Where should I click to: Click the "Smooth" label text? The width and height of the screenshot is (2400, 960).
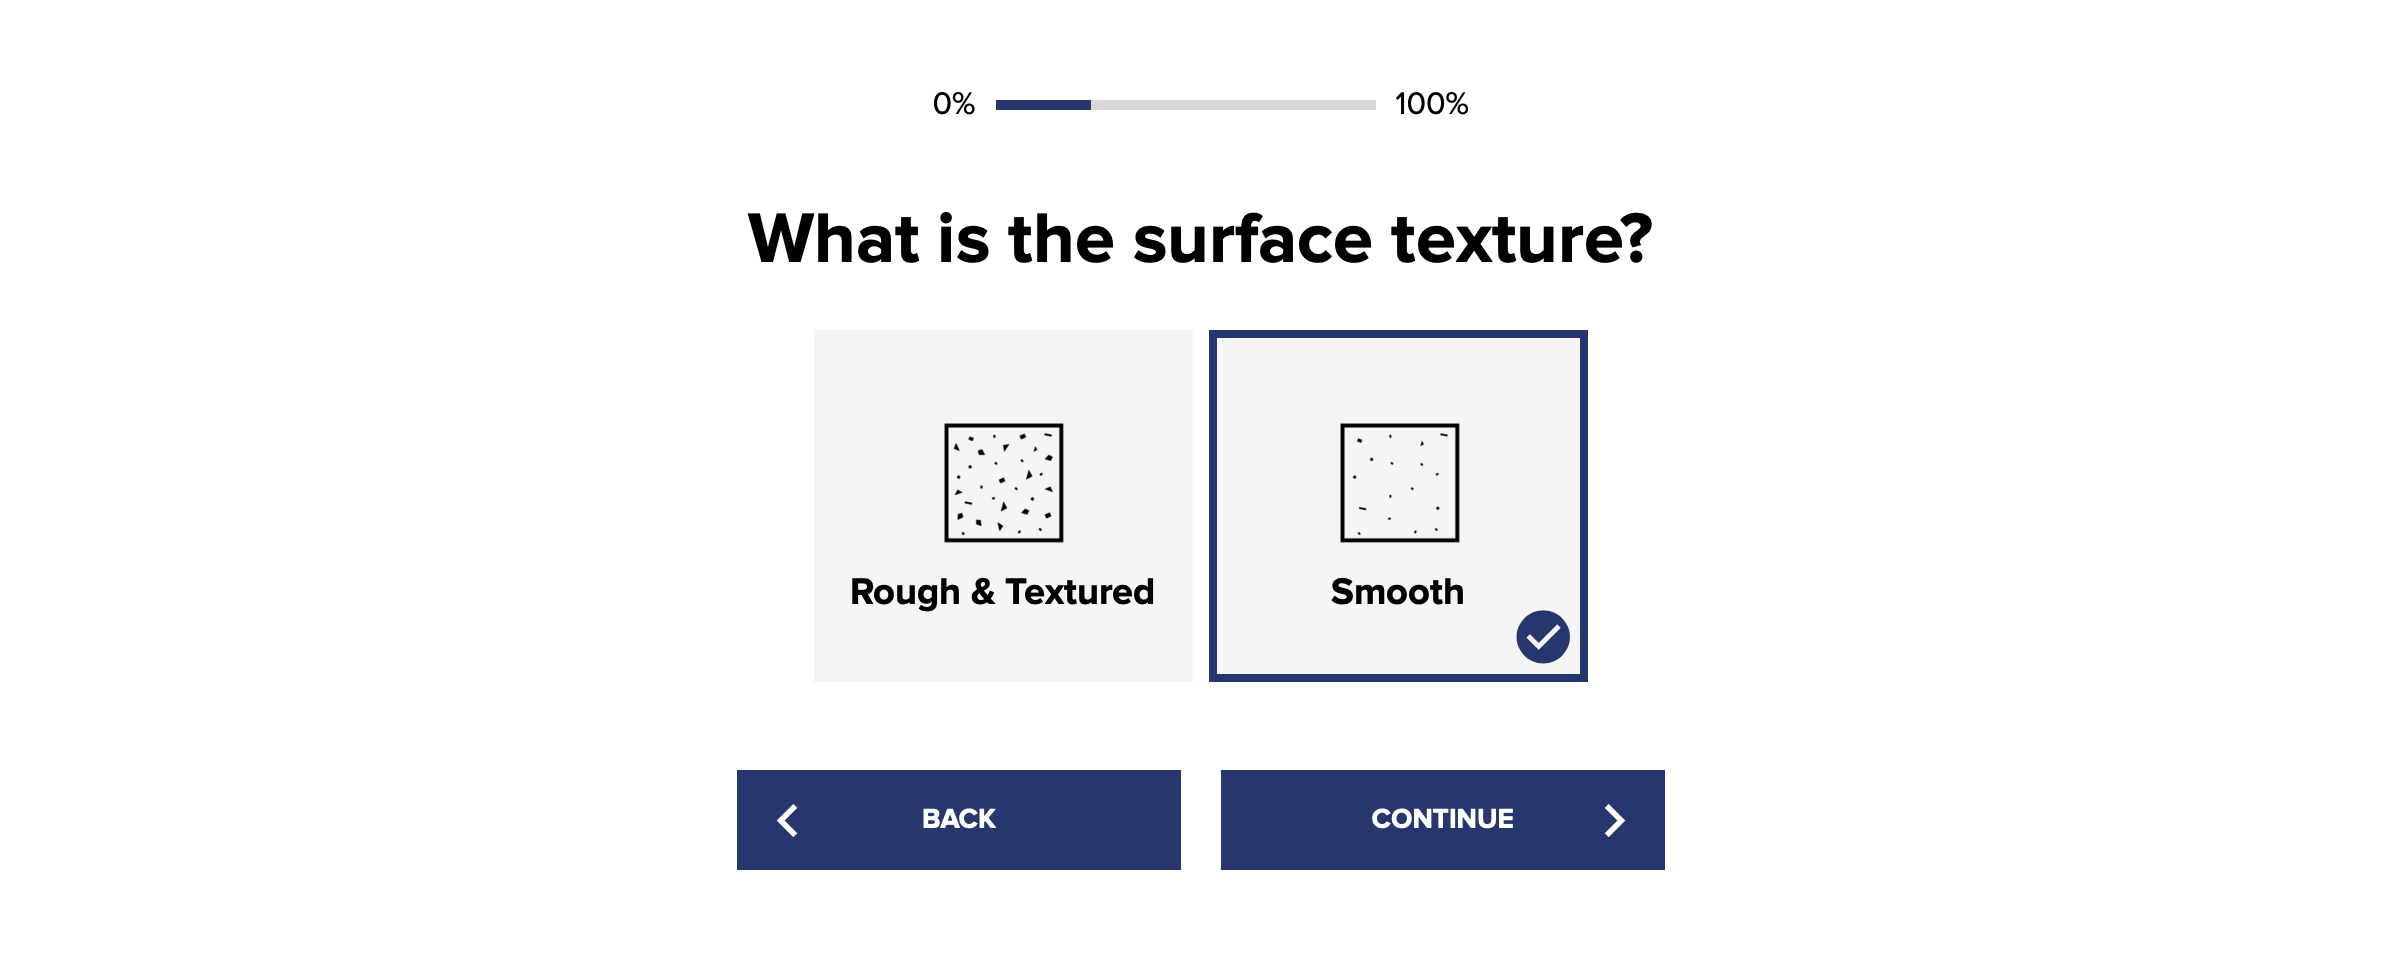1397,592
